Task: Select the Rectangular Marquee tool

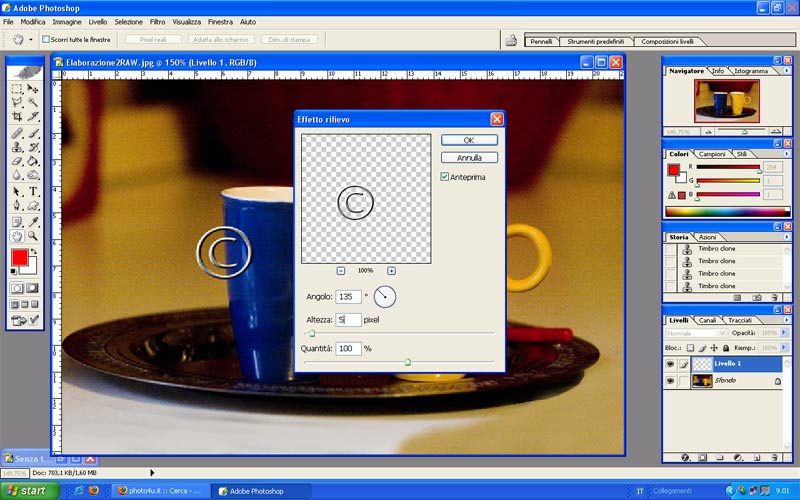Action: coord(17,88)
